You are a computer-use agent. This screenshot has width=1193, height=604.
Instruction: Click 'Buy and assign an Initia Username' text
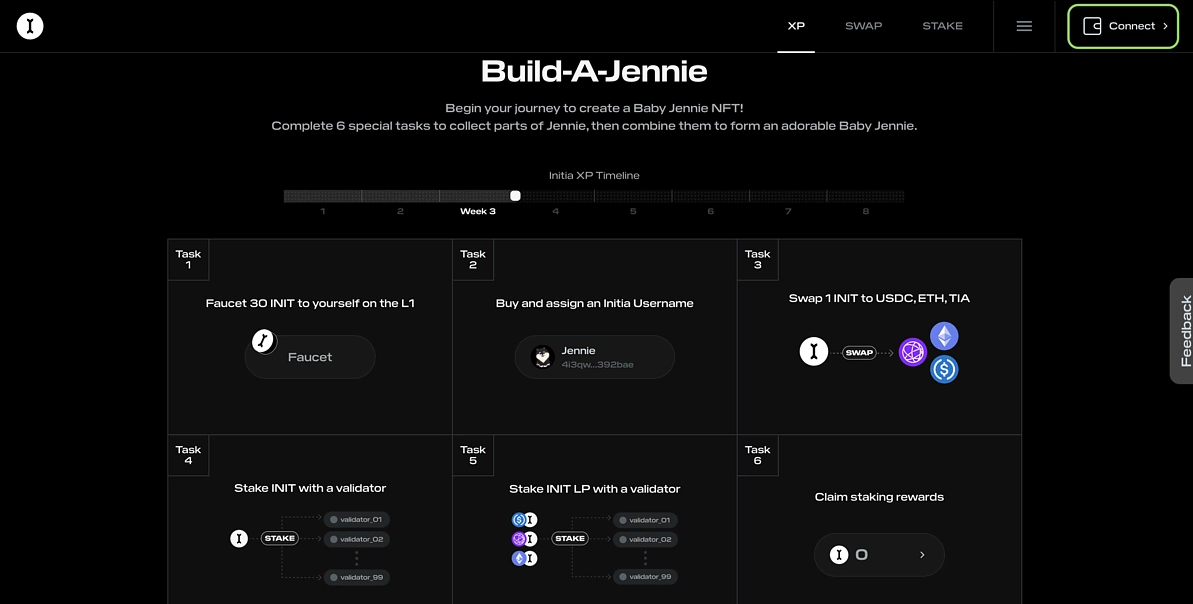[595, 303]
